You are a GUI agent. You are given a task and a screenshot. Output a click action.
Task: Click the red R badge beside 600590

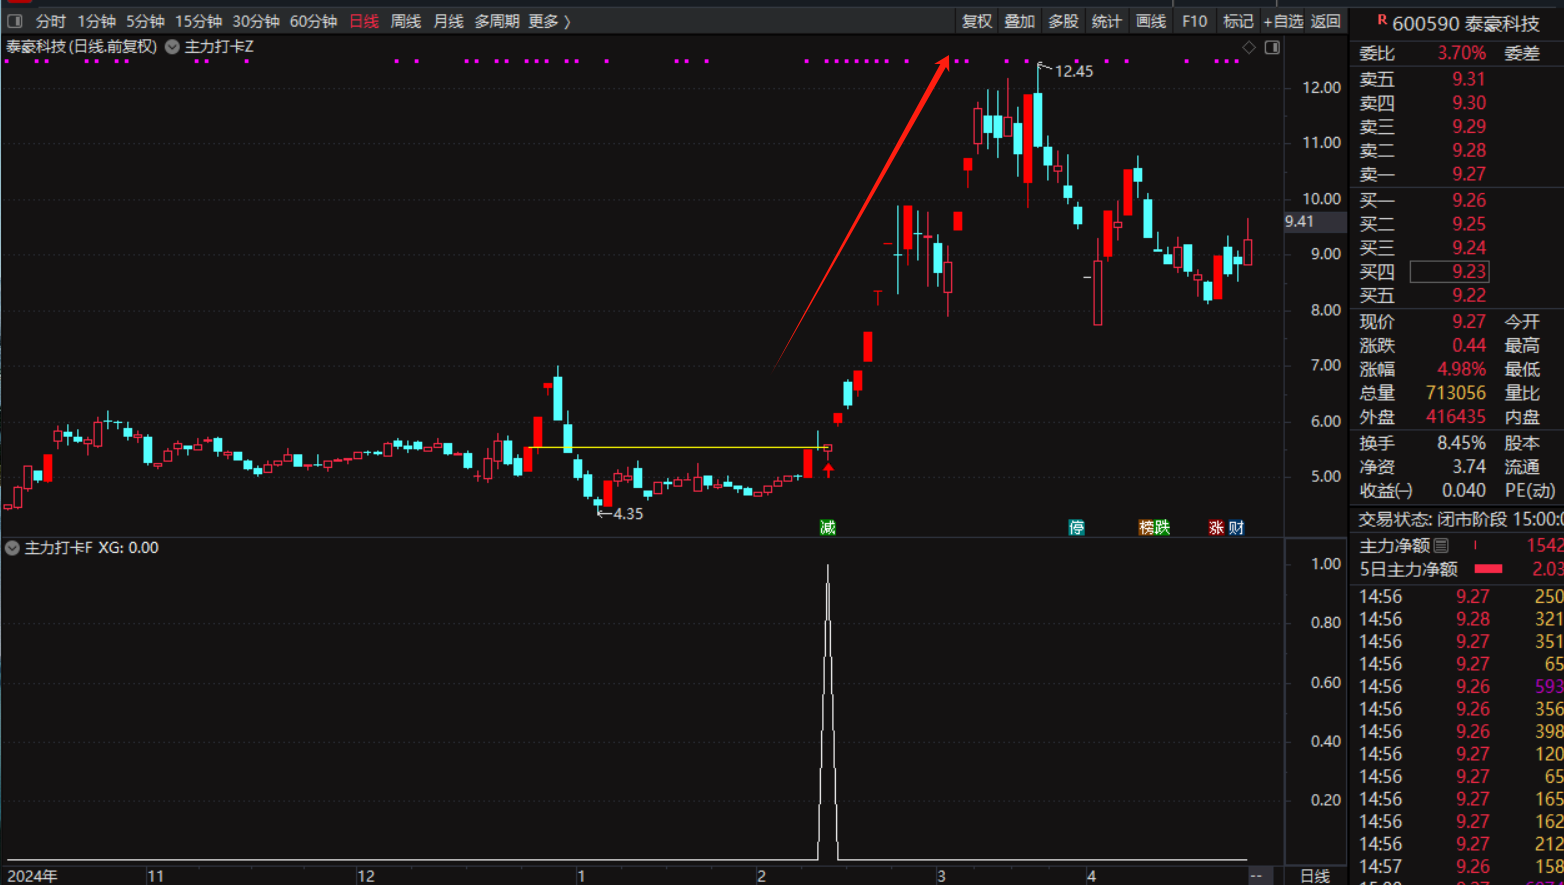[x=1382, y=21]
